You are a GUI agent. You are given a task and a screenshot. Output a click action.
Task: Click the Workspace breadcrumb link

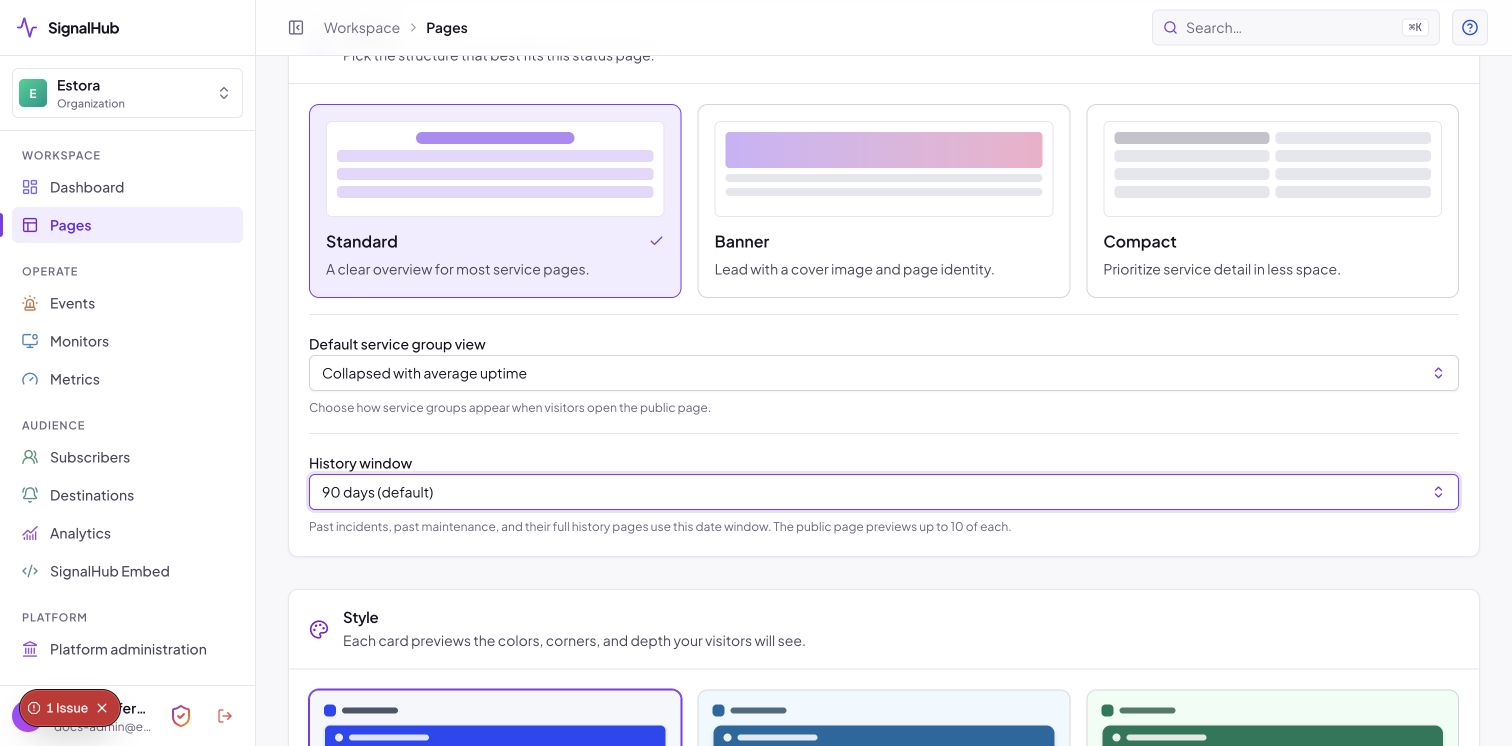(362, 28)
